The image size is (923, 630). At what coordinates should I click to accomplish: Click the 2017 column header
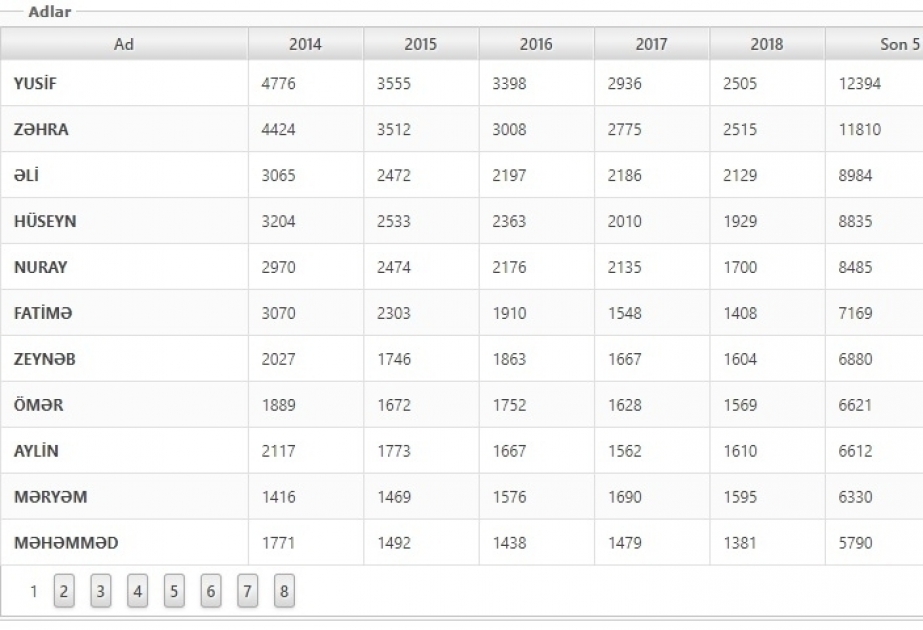pyautogui.click(x=652, y=44)
